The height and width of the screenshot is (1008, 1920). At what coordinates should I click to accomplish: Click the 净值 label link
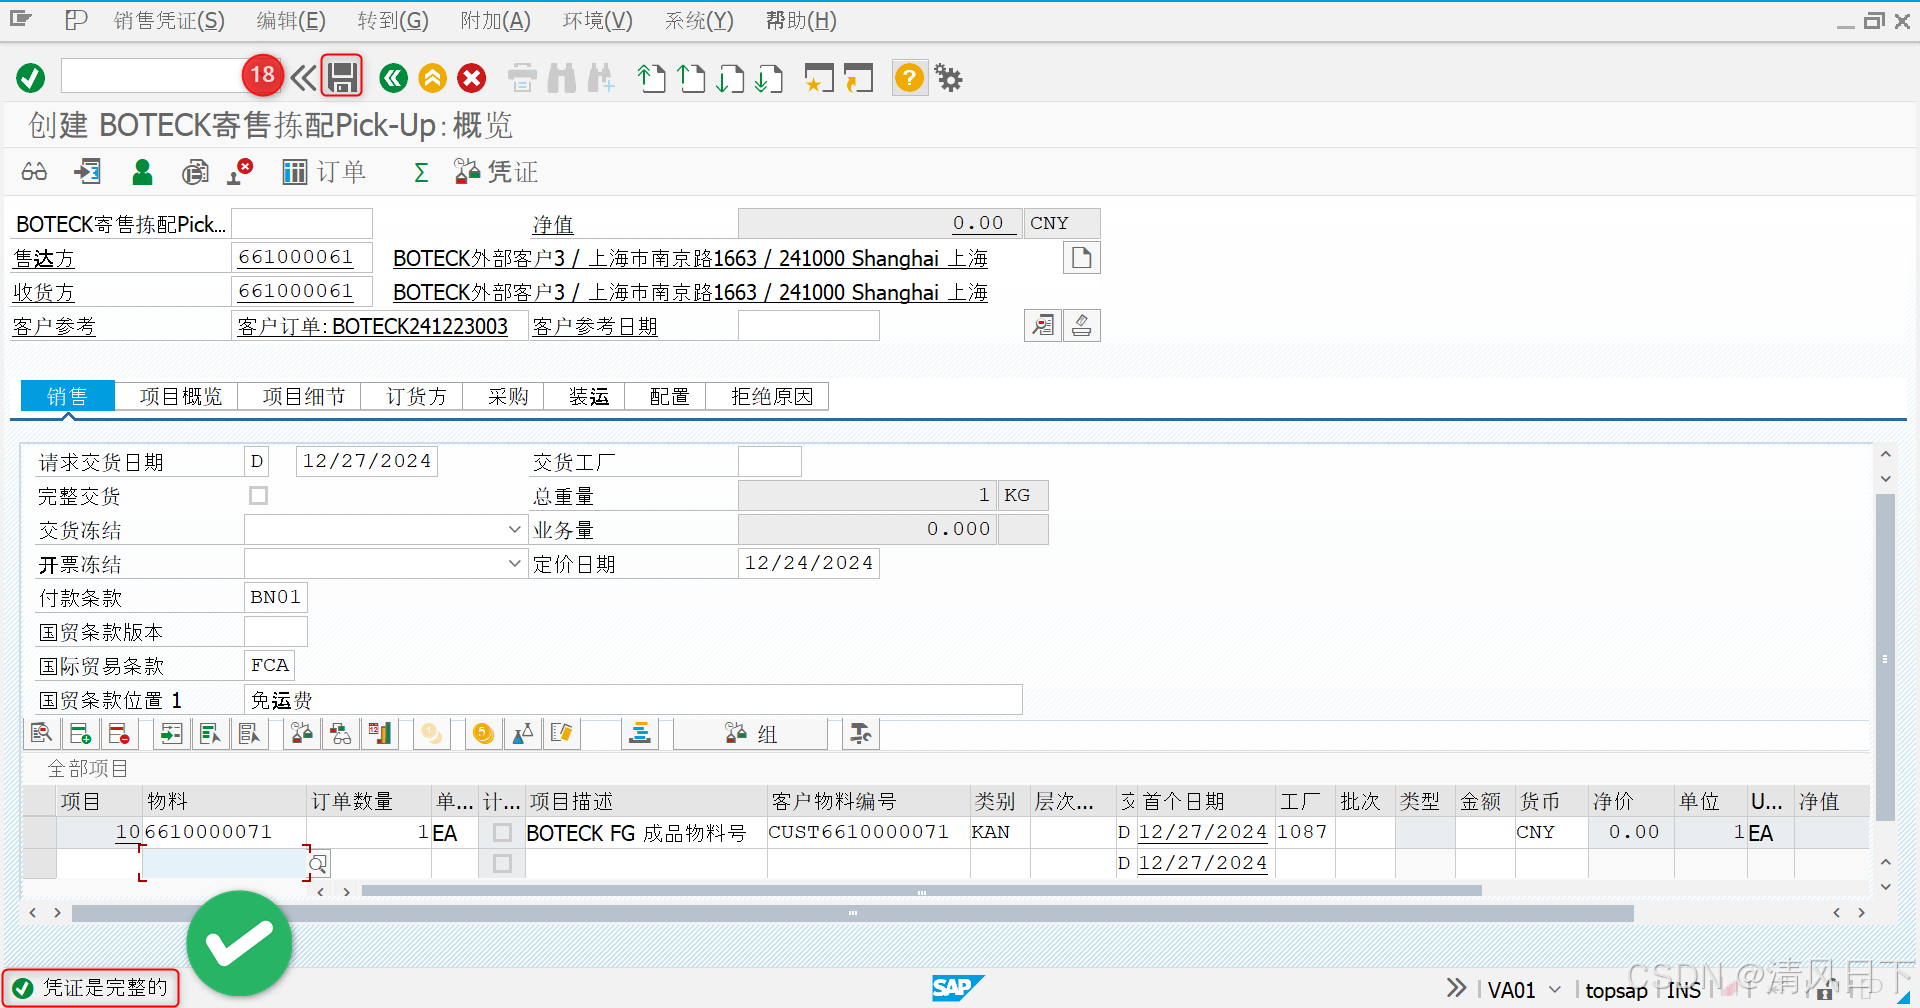pyautogui.click(x=553, y=225)
